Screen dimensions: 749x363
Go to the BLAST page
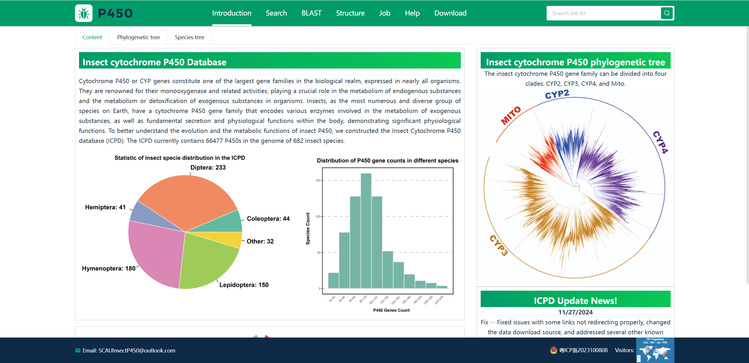[x=311, y=13]
